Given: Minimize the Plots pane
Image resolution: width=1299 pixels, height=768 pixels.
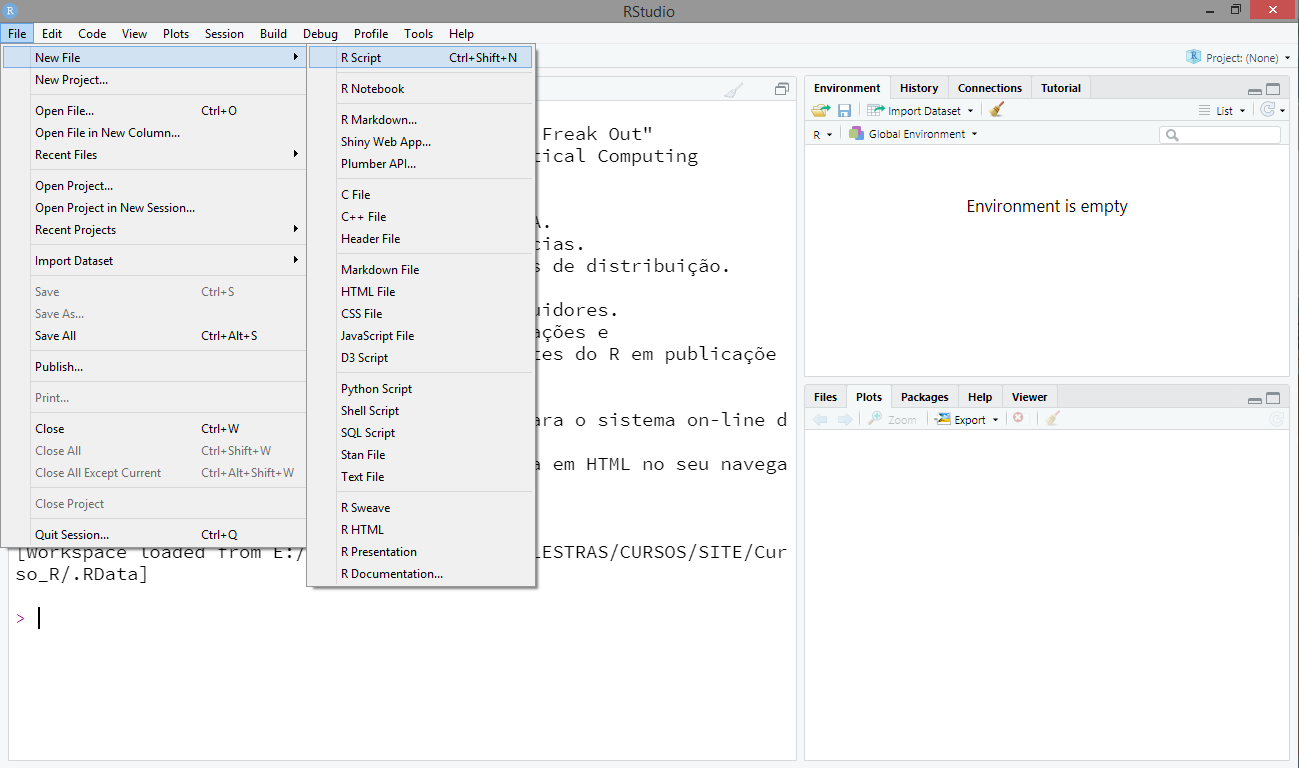Looking at the screenshot, I should click(1254, 398).
